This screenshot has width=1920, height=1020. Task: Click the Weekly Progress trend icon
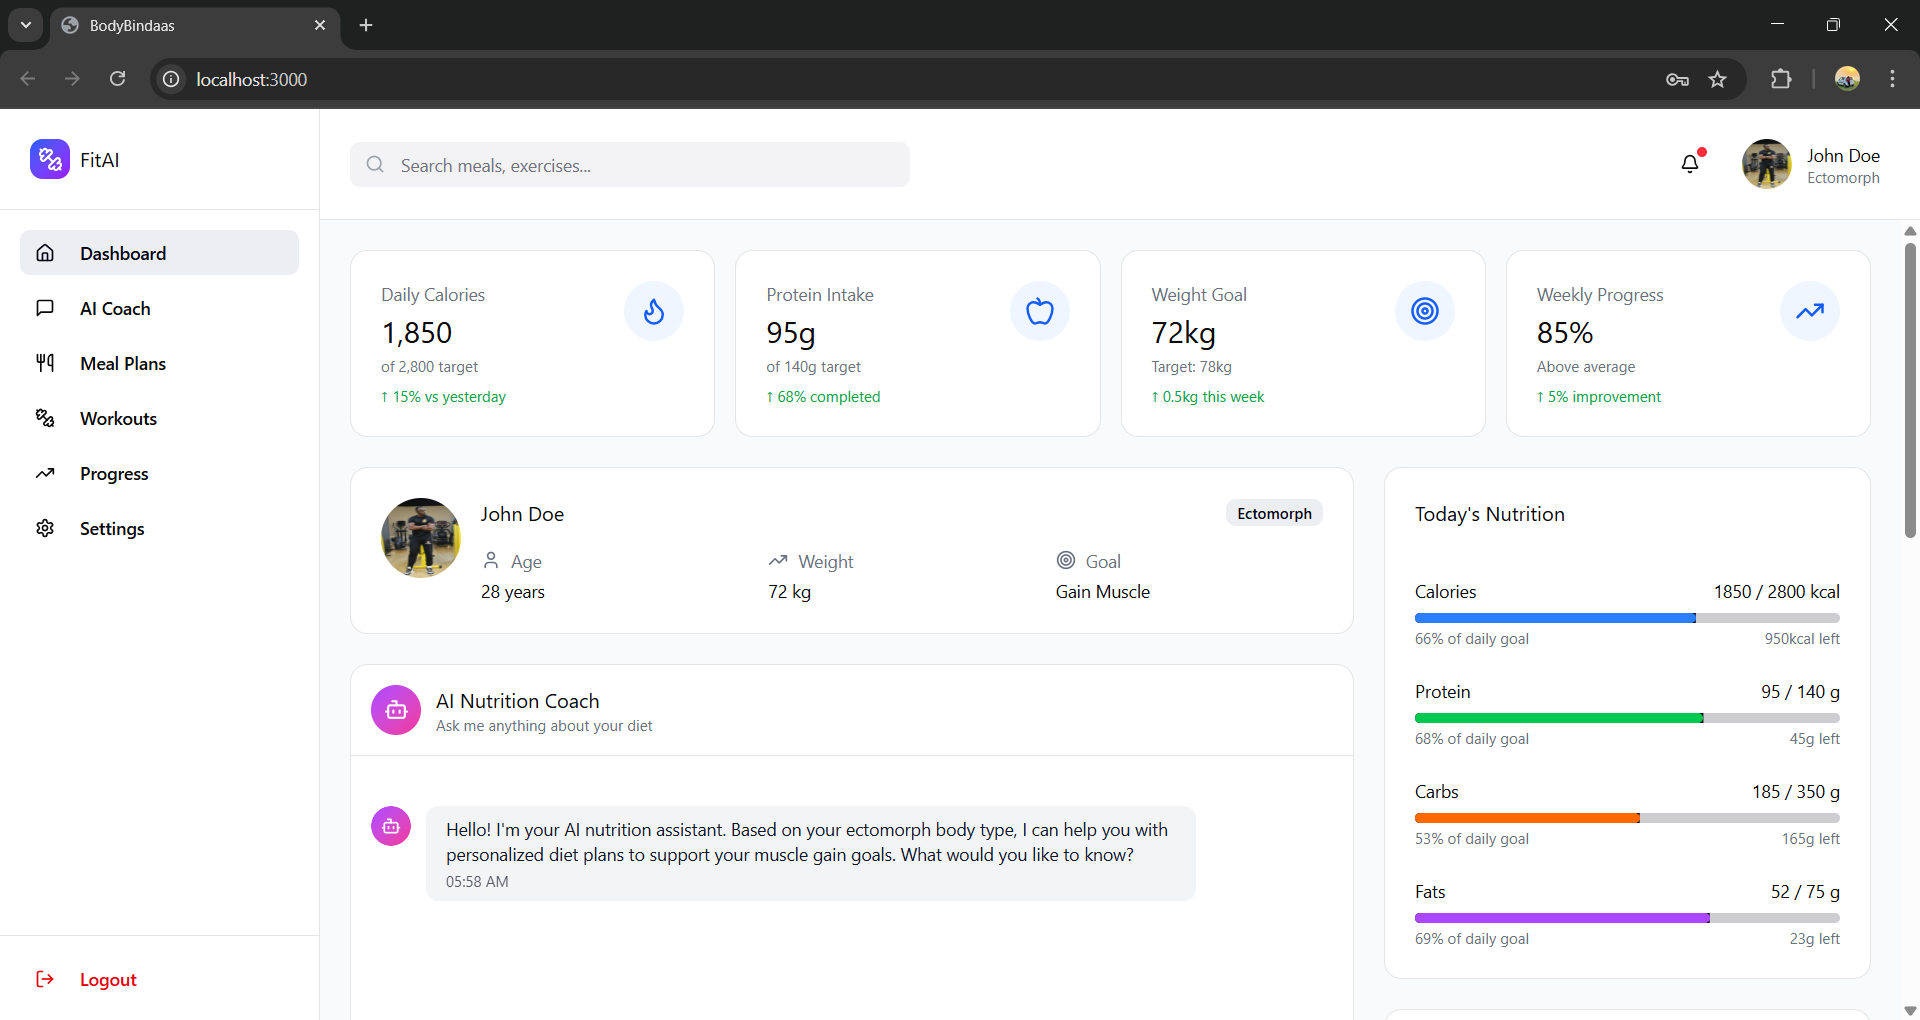(x=1810, y=311)
